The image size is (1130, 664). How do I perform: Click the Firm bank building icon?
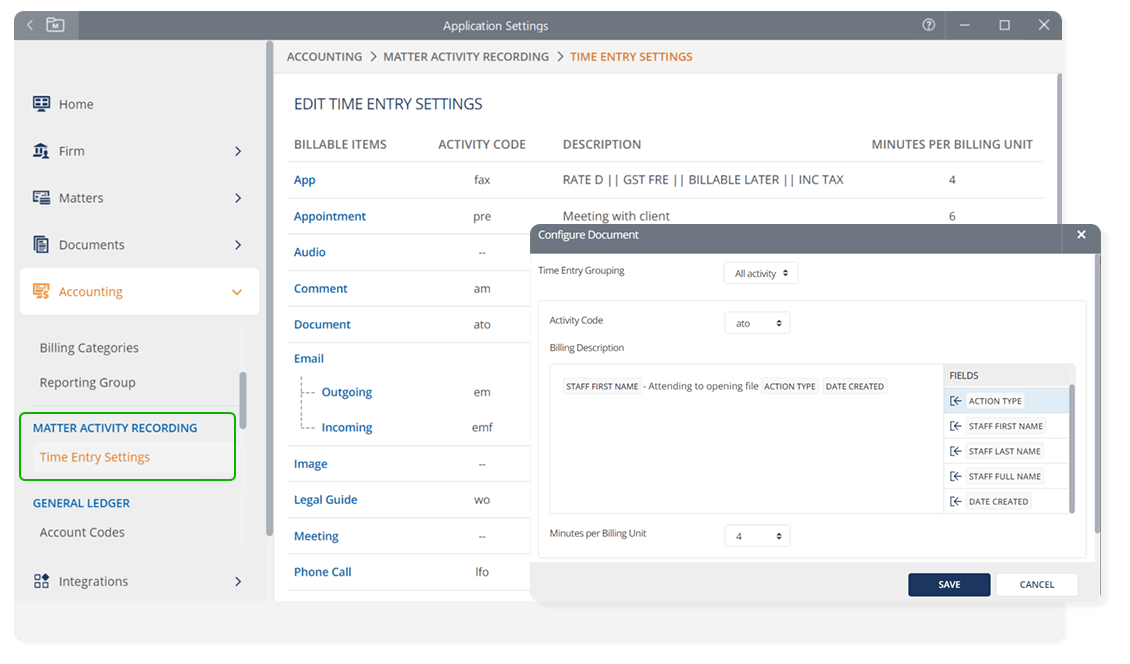pyautogui.click(x=41, y=151)
